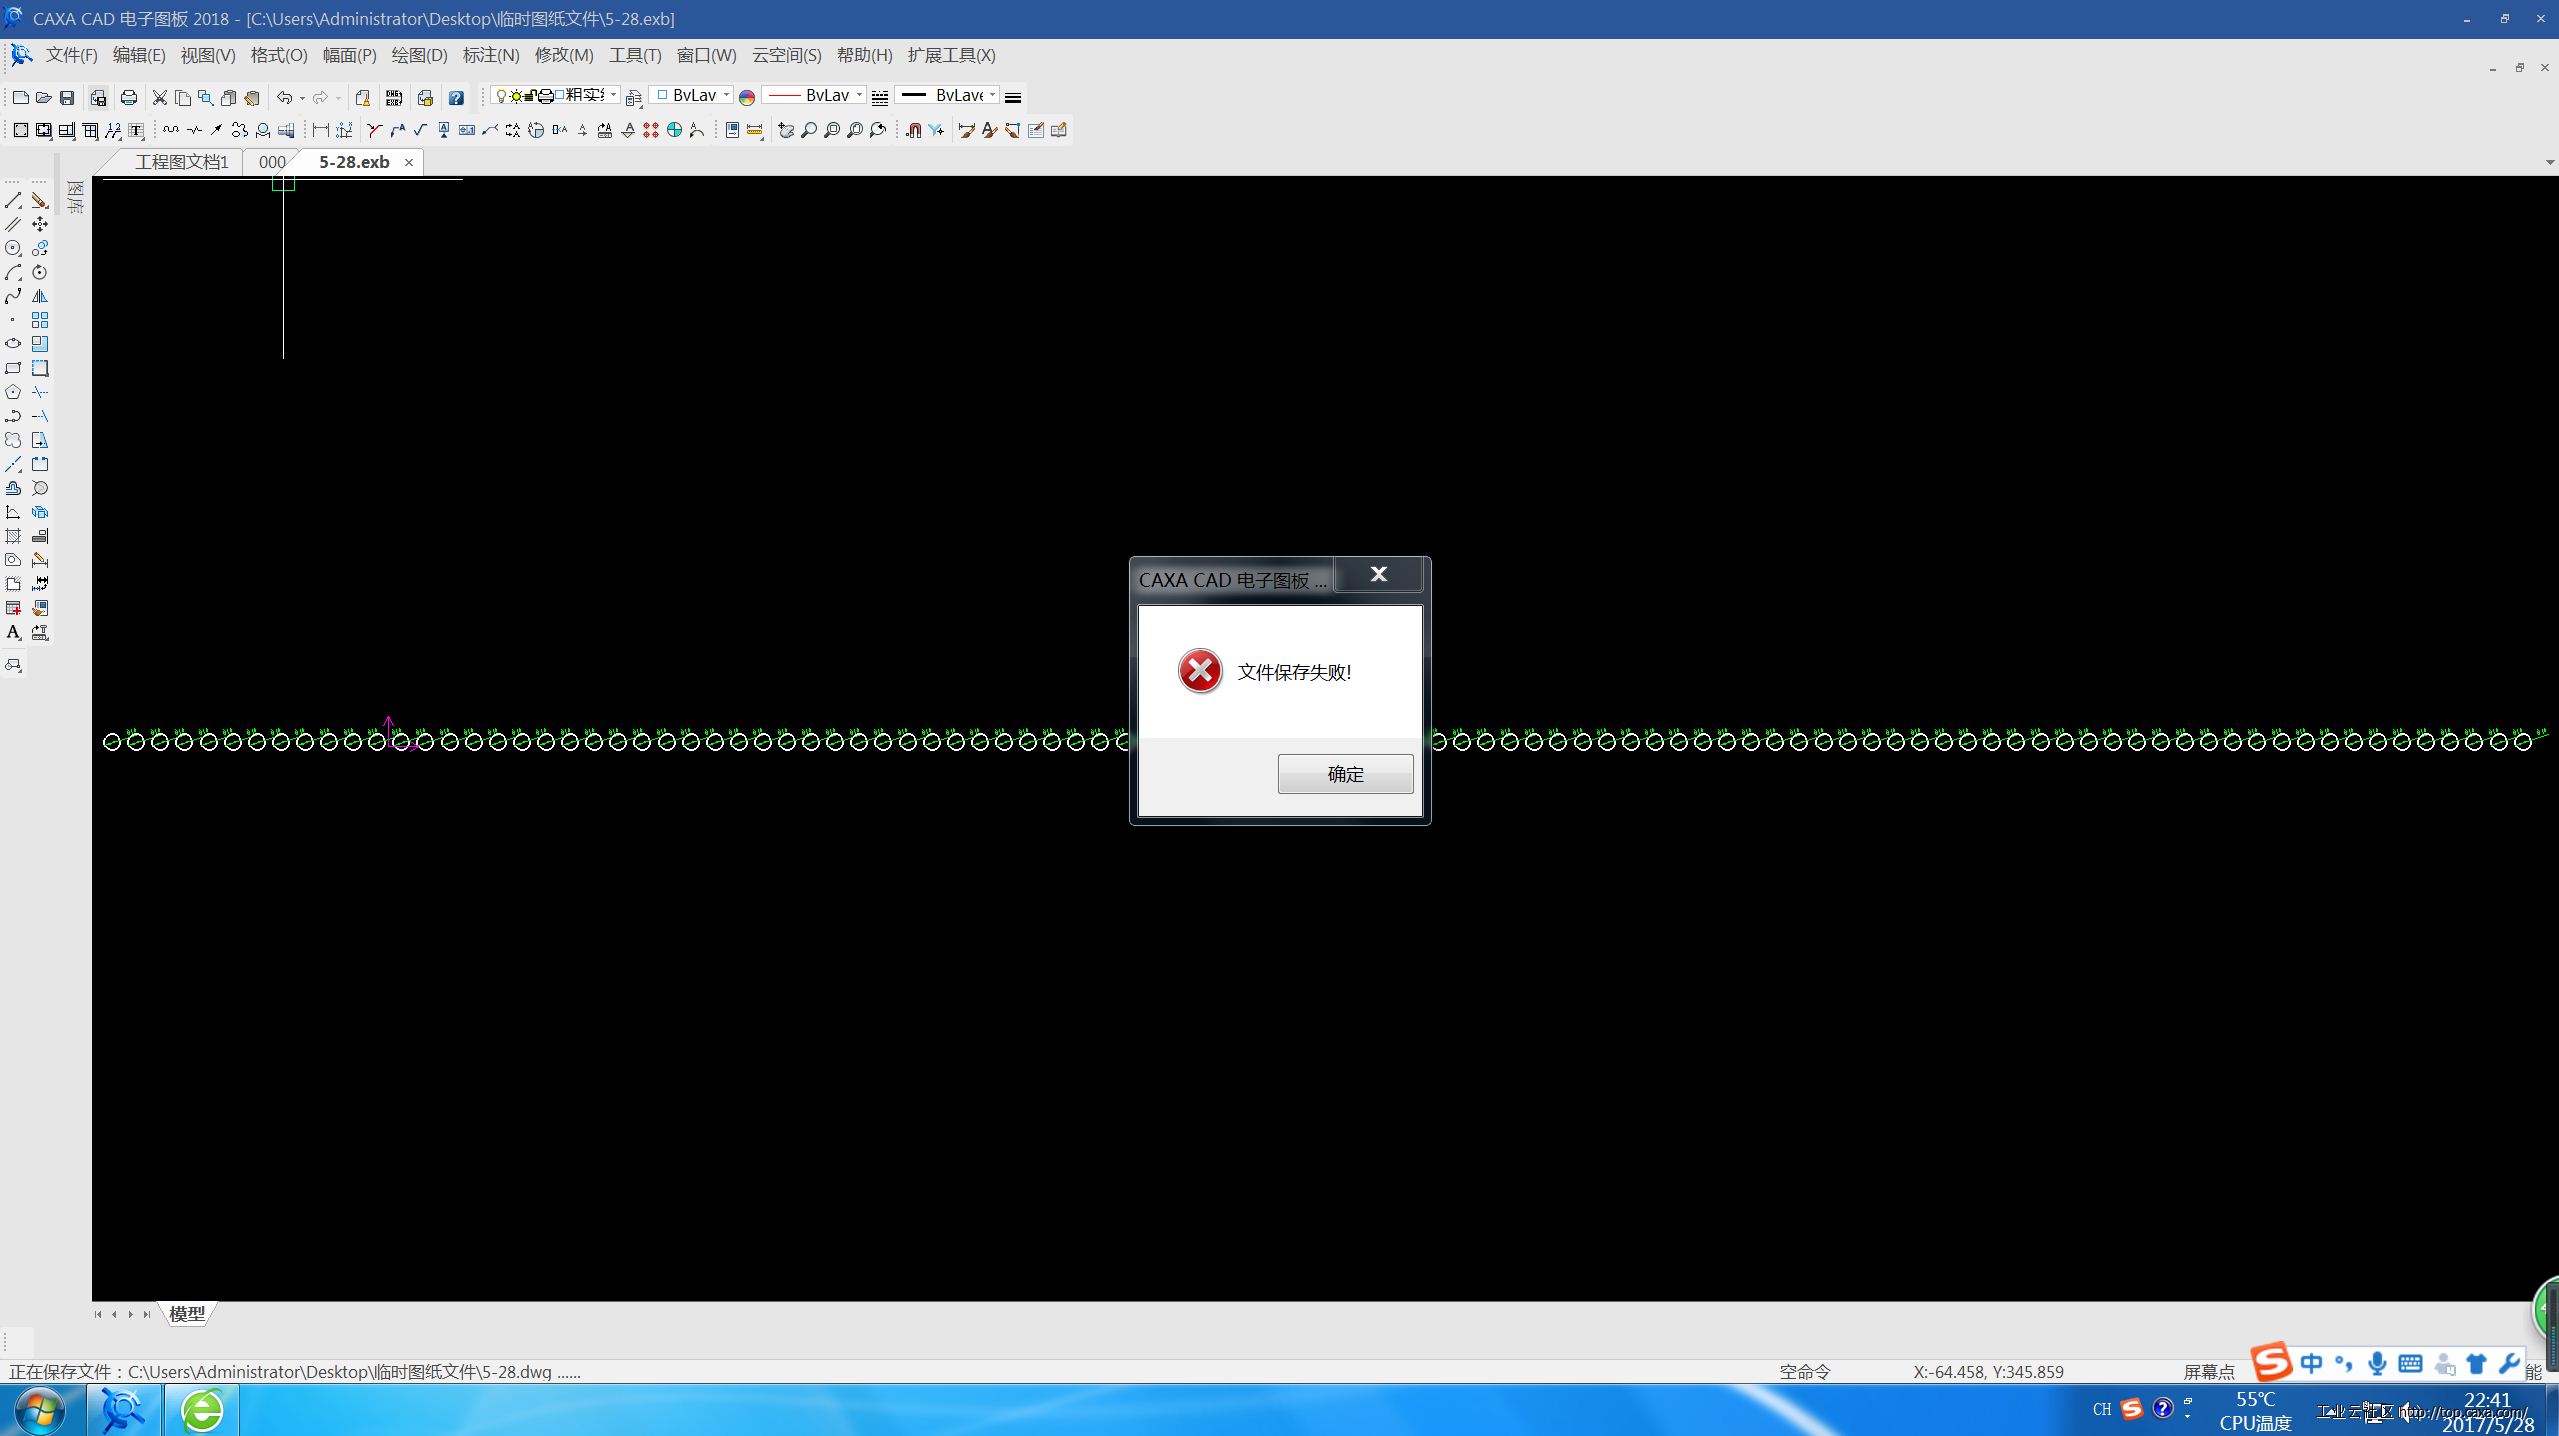Click the 模型 model space tab
This screenshot has width=2559, height=1436.
pos(187,1313)
